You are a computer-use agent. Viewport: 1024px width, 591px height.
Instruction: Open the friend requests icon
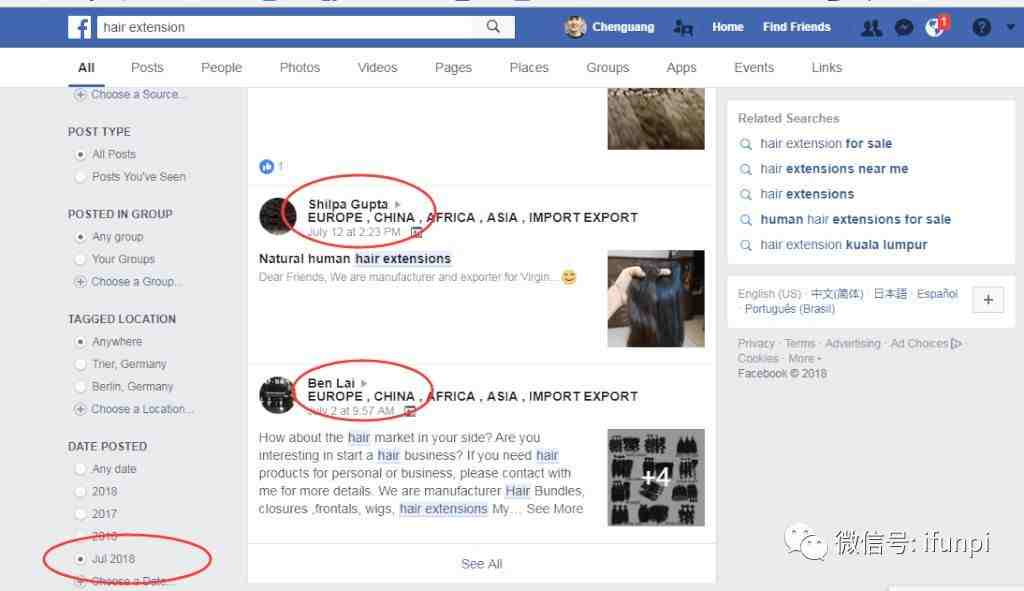[x=871, y=28]
